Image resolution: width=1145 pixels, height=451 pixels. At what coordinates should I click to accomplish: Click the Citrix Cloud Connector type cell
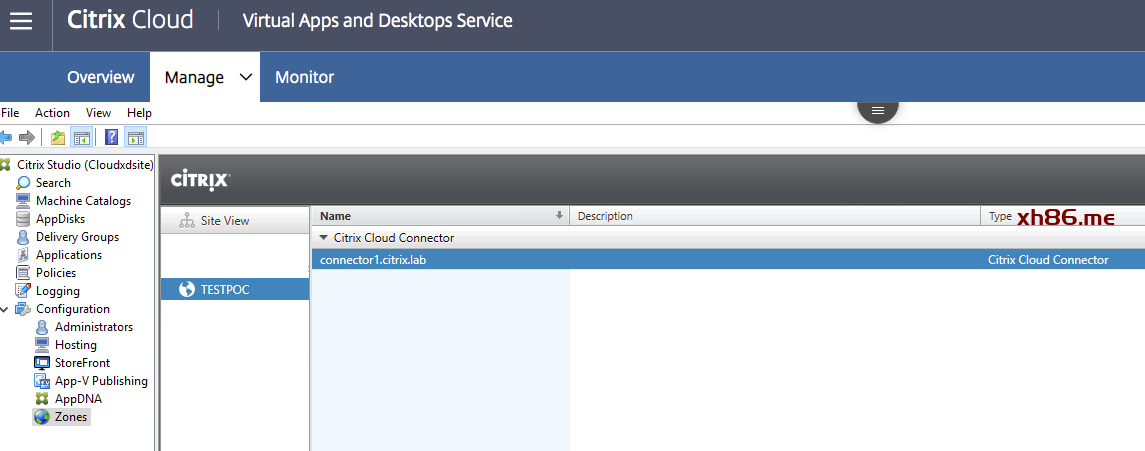[1048, 260]
